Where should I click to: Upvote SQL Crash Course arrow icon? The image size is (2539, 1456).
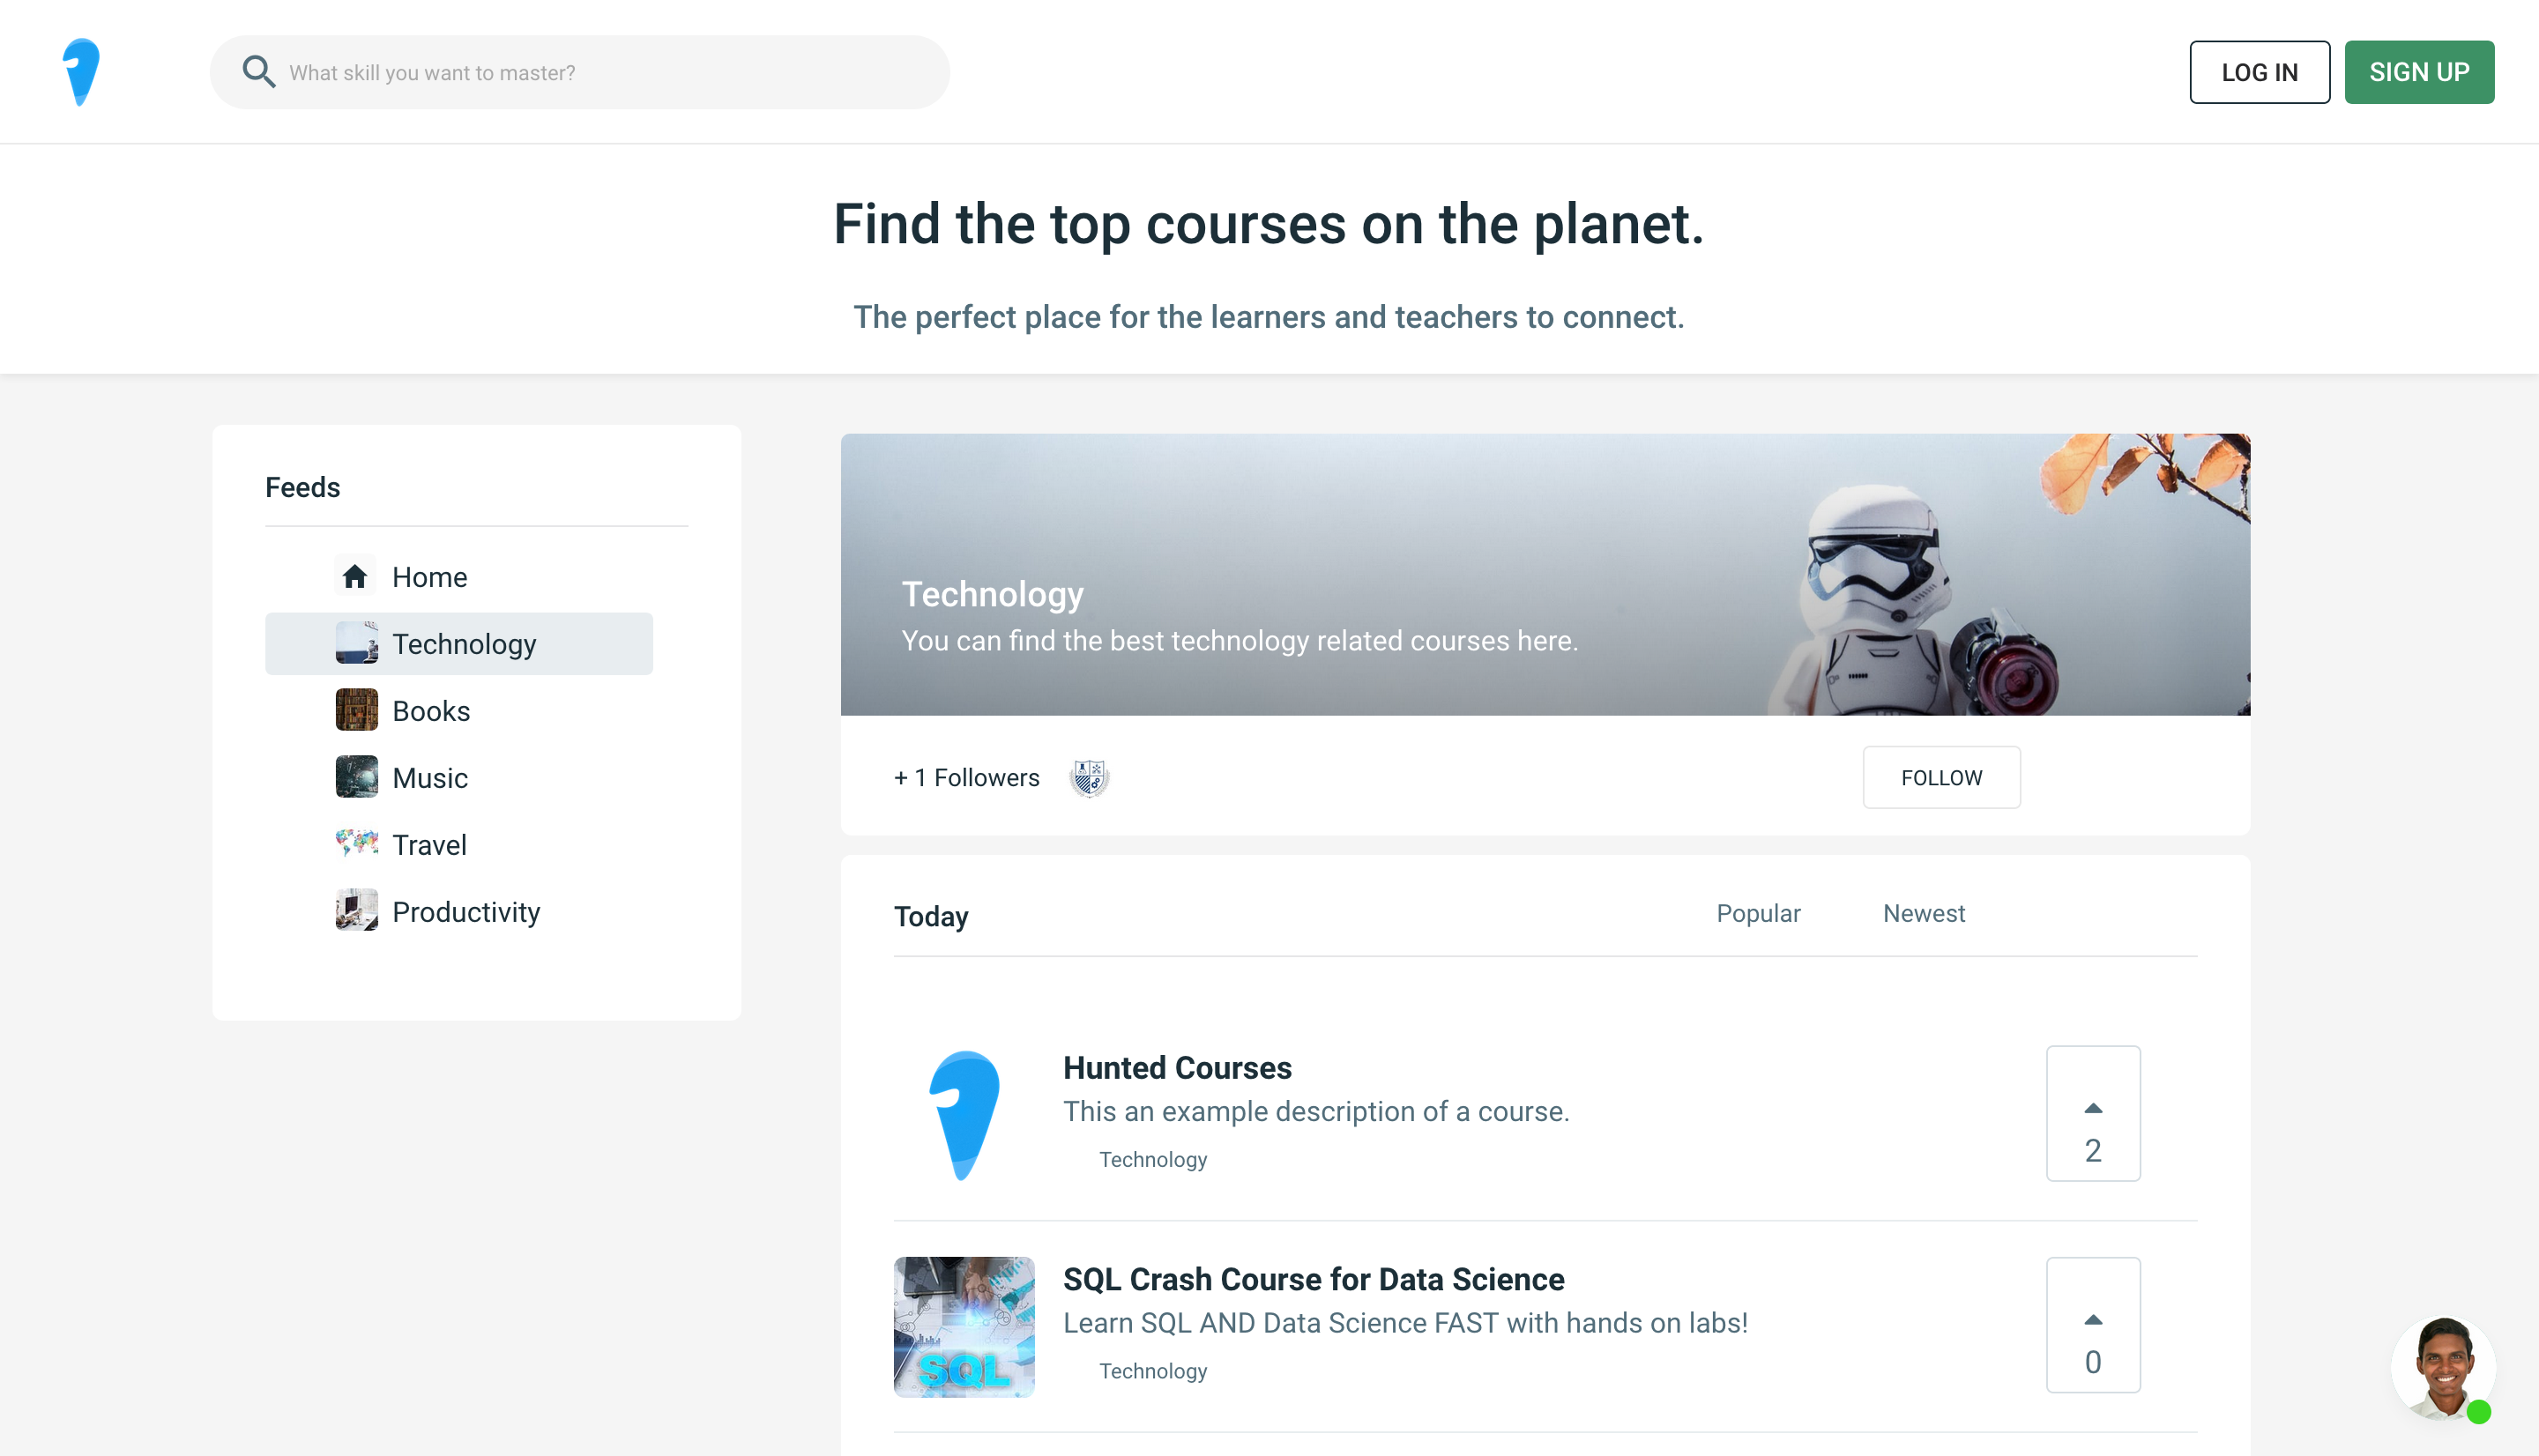(x=2093, y=1320)
